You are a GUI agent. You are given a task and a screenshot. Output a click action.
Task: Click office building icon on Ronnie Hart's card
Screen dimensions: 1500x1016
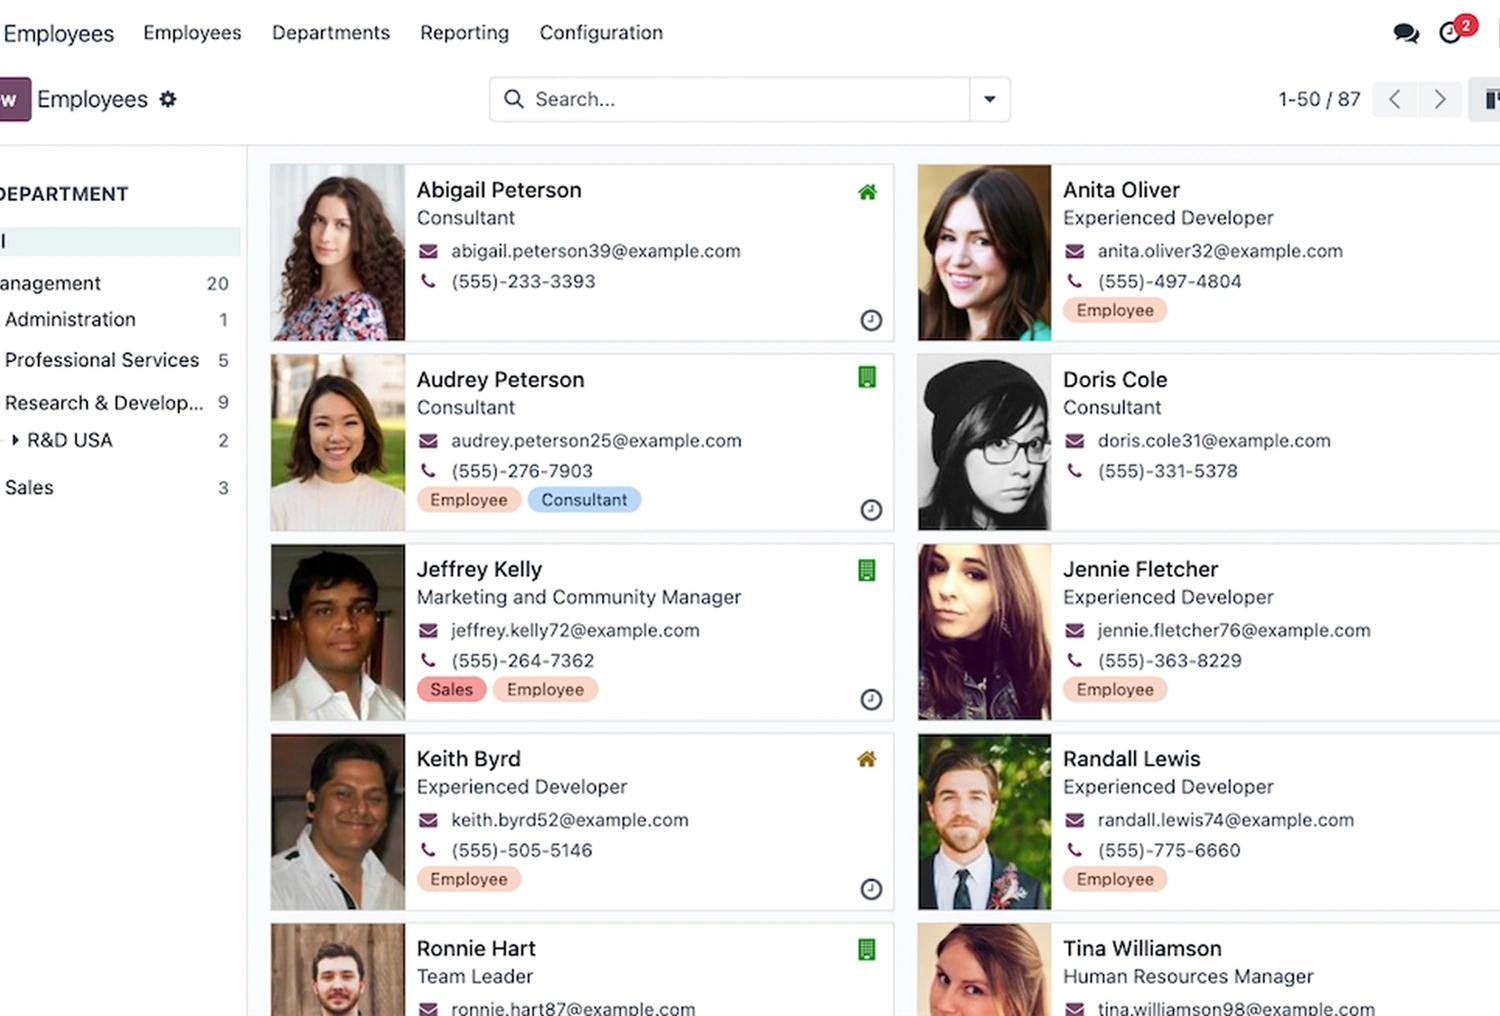click(x=867, y=949)
